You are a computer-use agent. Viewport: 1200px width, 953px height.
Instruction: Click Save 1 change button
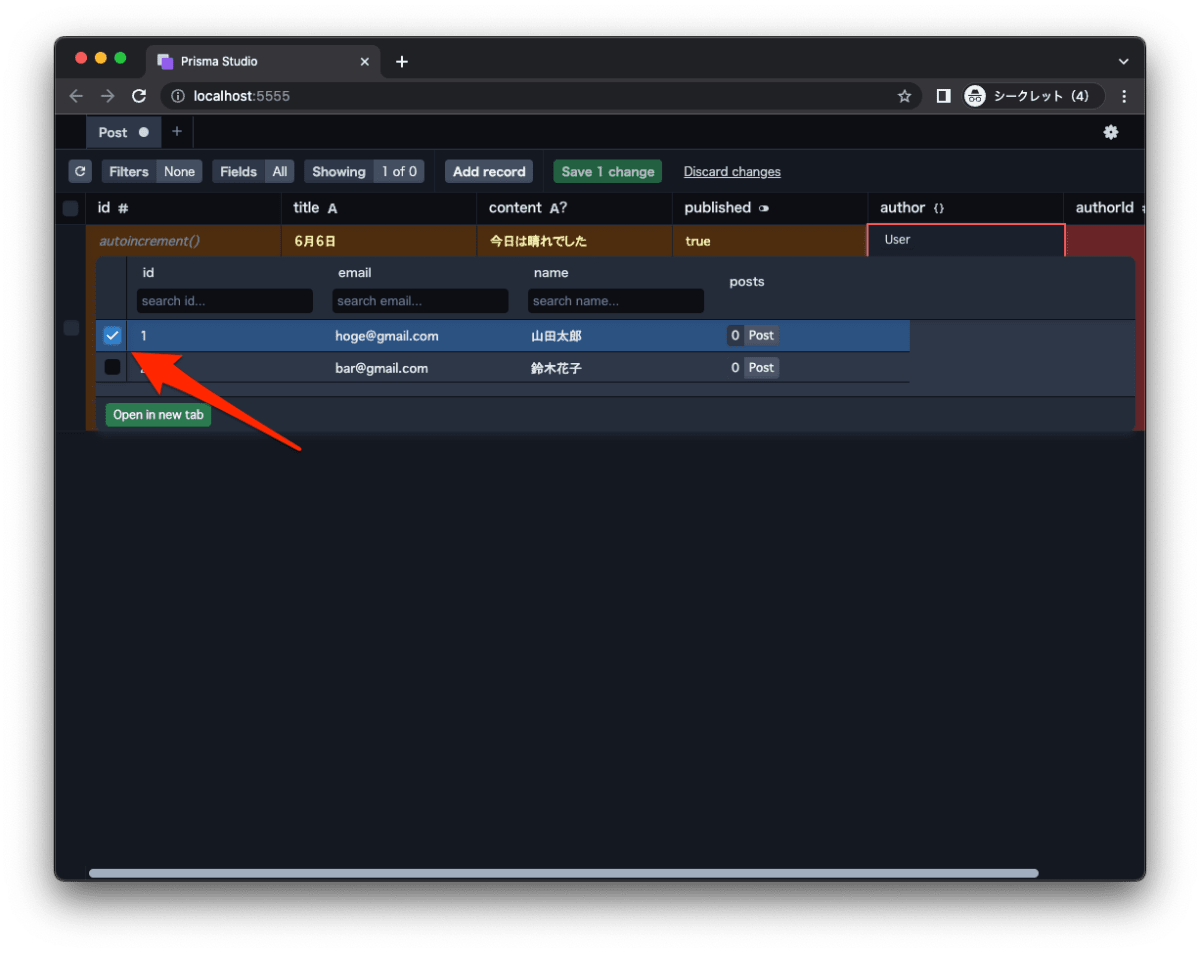tap(608, 171)
